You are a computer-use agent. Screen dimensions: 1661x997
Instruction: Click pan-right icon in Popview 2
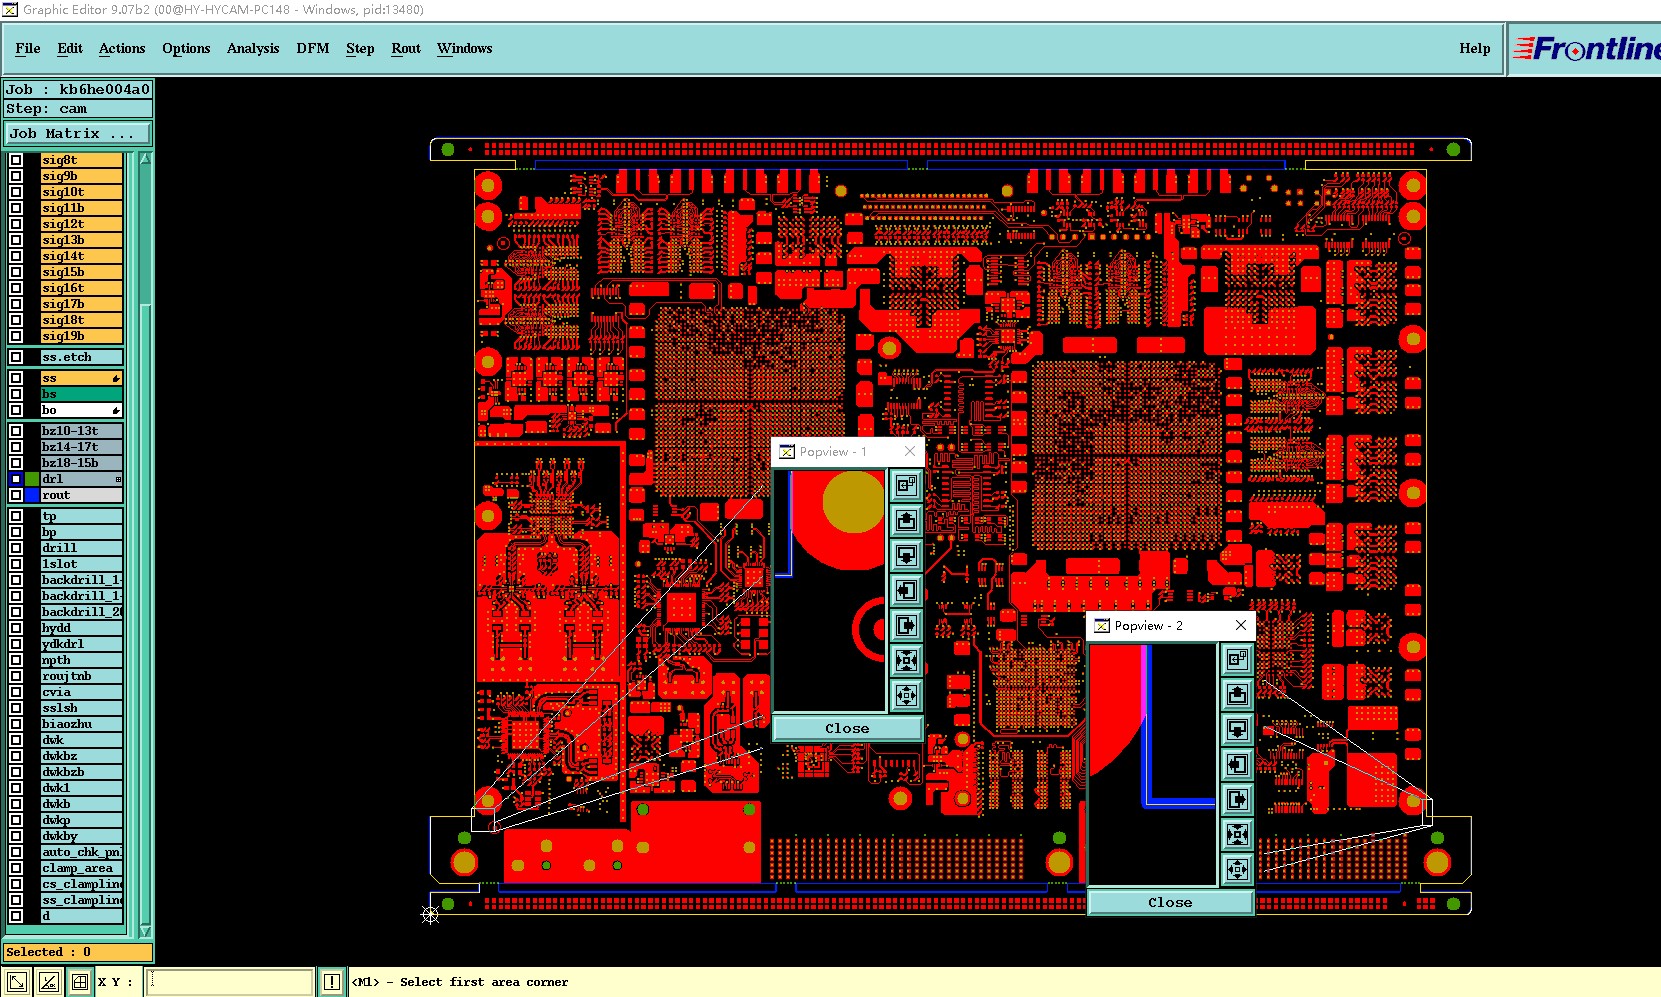(x=1237, y=799)
